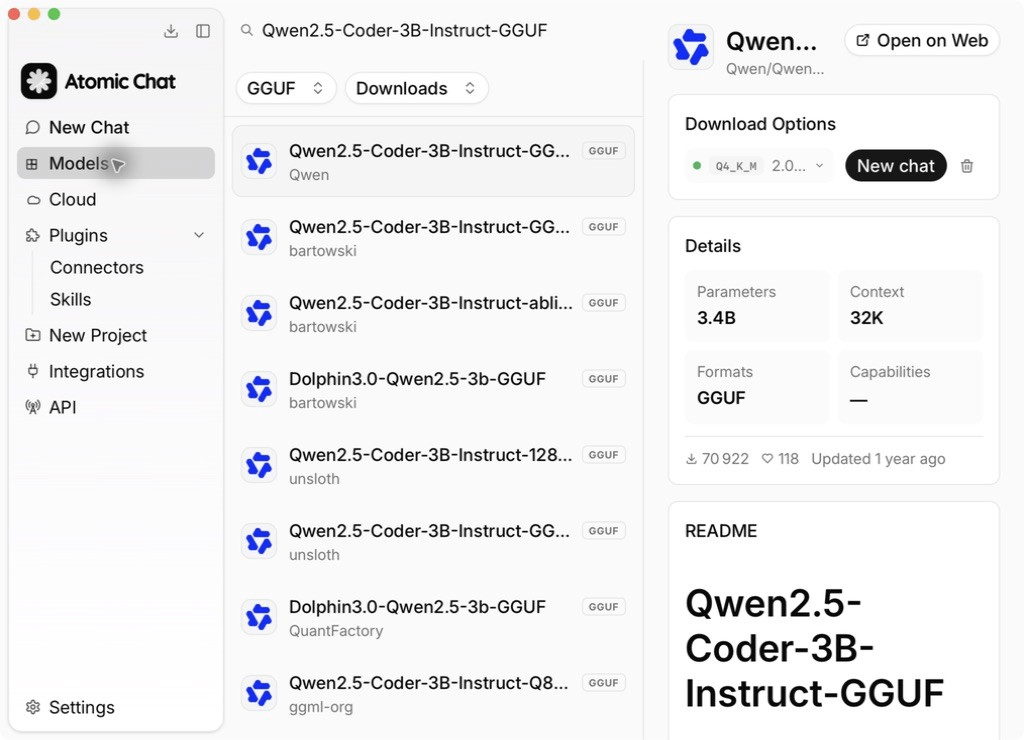The width and height of the screenshot is (1024, 740).
Task: Select the first bartowski Qwen2.5-Coder-3B-Instruct-GG... model
Action: coord(434,238)
